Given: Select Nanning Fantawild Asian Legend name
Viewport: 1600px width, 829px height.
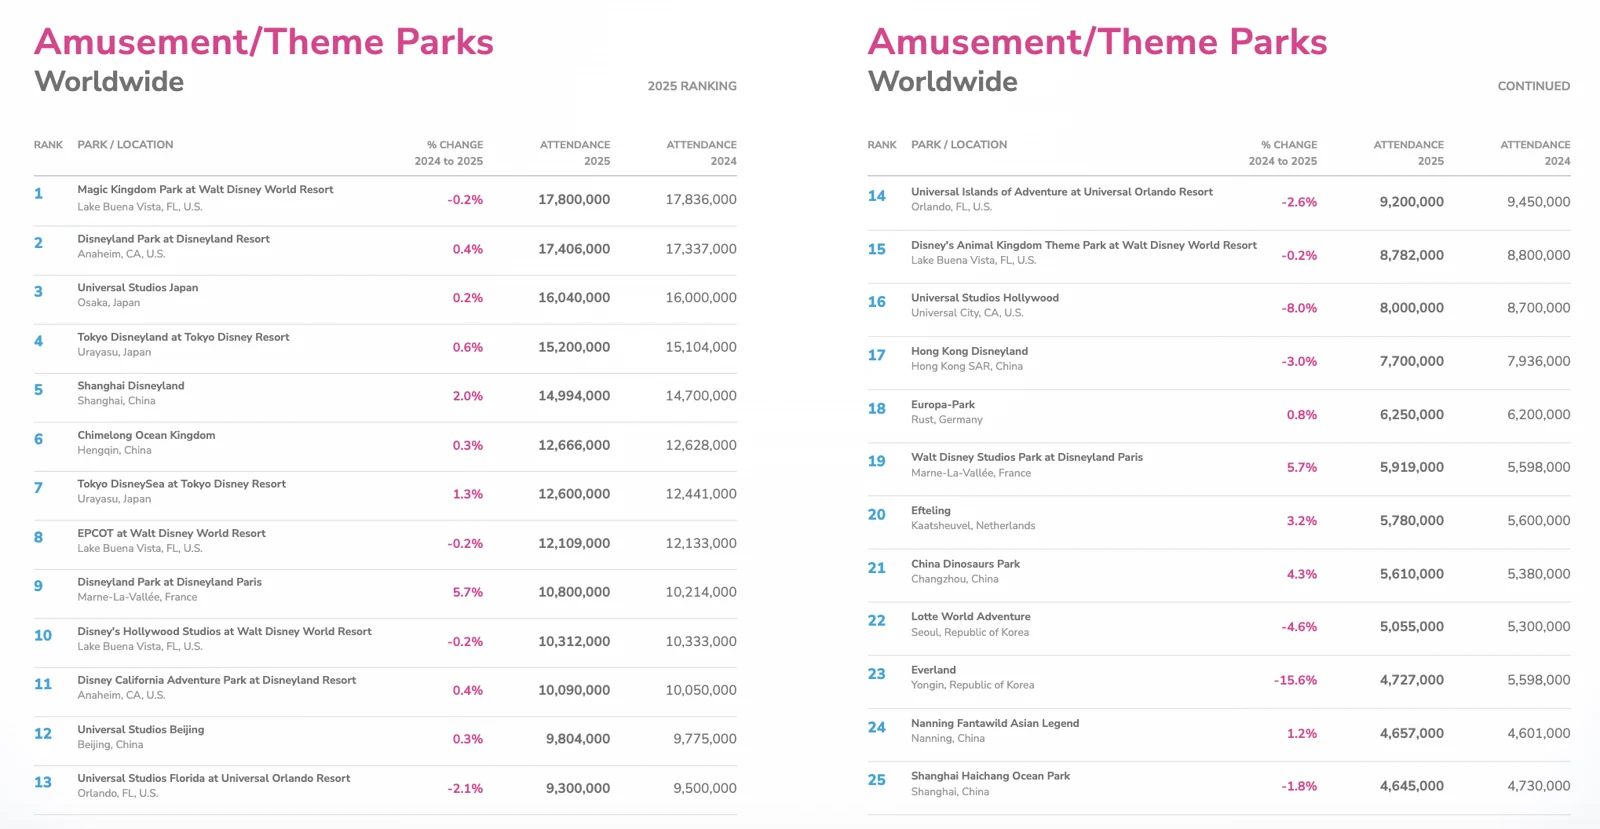Looking at the screenshot, I should (x=994, y=723).
